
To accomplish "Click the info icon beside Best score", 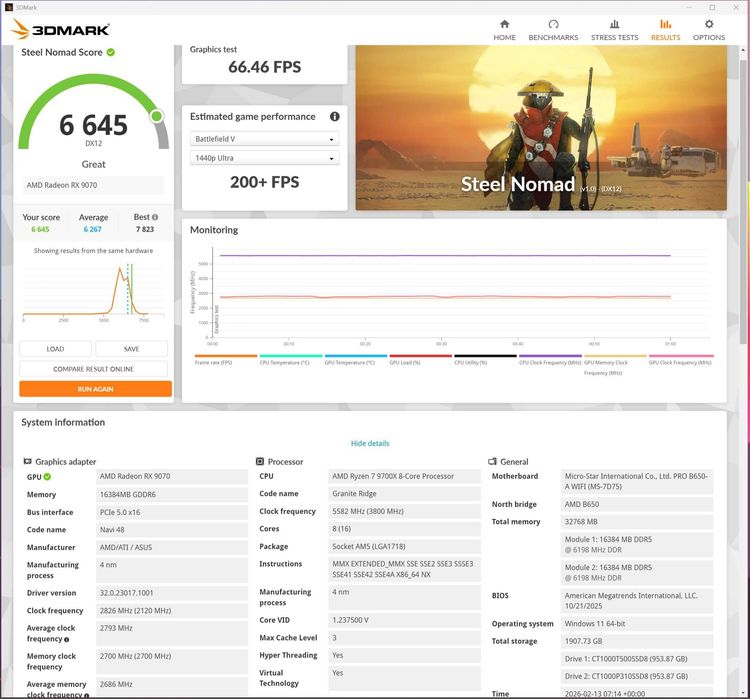I will [x=154, y=217].
